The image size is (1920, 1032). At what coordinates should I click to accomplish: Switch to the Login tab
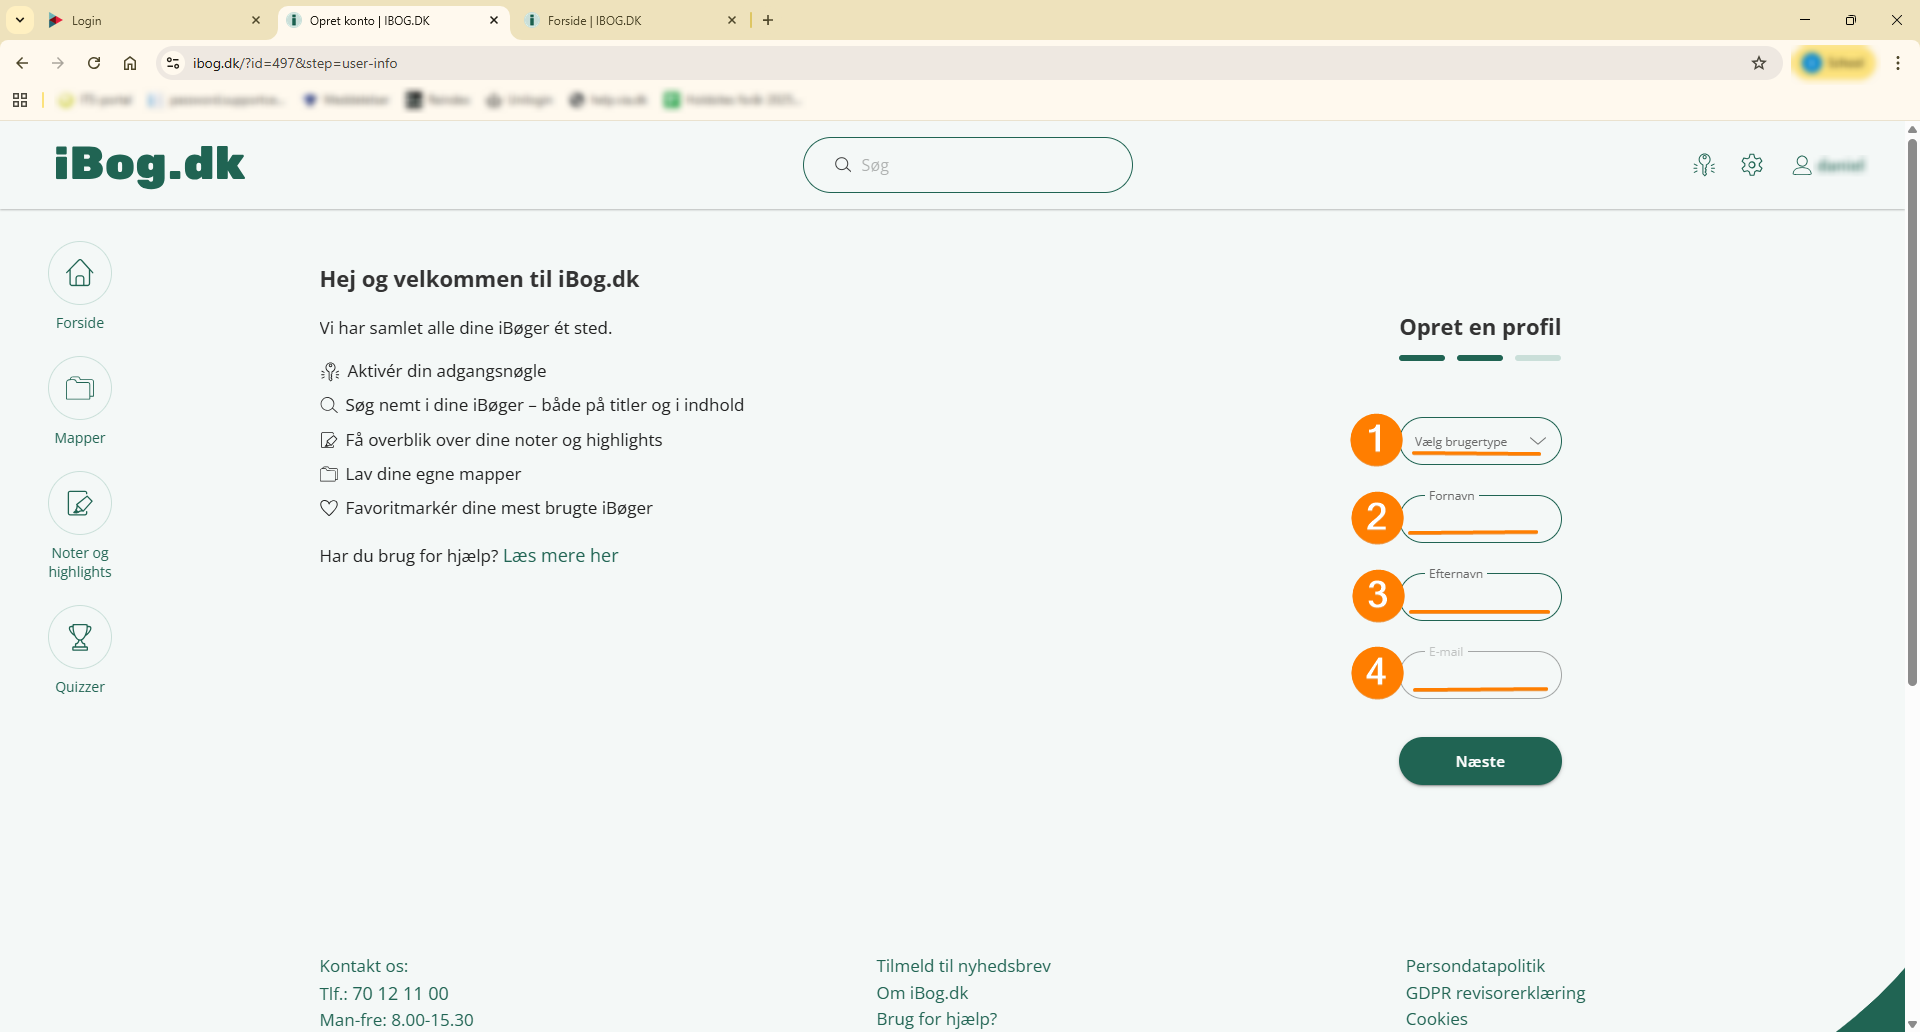click(150, 20)
